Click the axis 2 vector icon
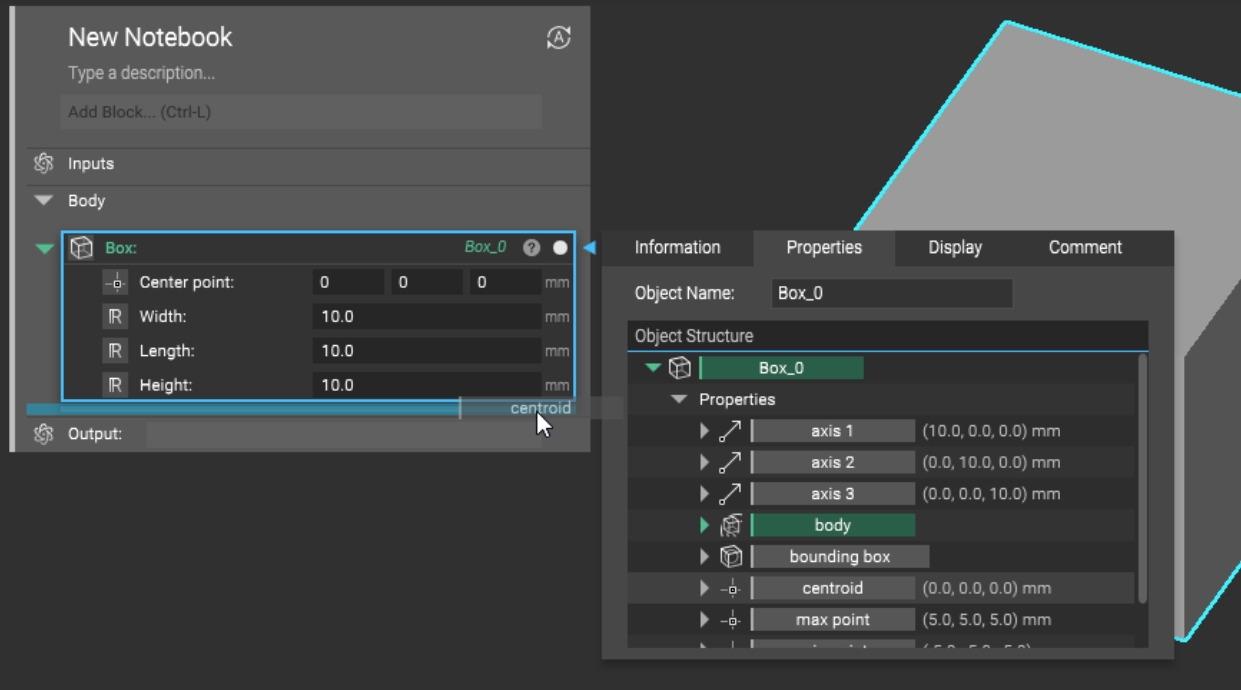1241x690 pixels. (x=731, y=463)
